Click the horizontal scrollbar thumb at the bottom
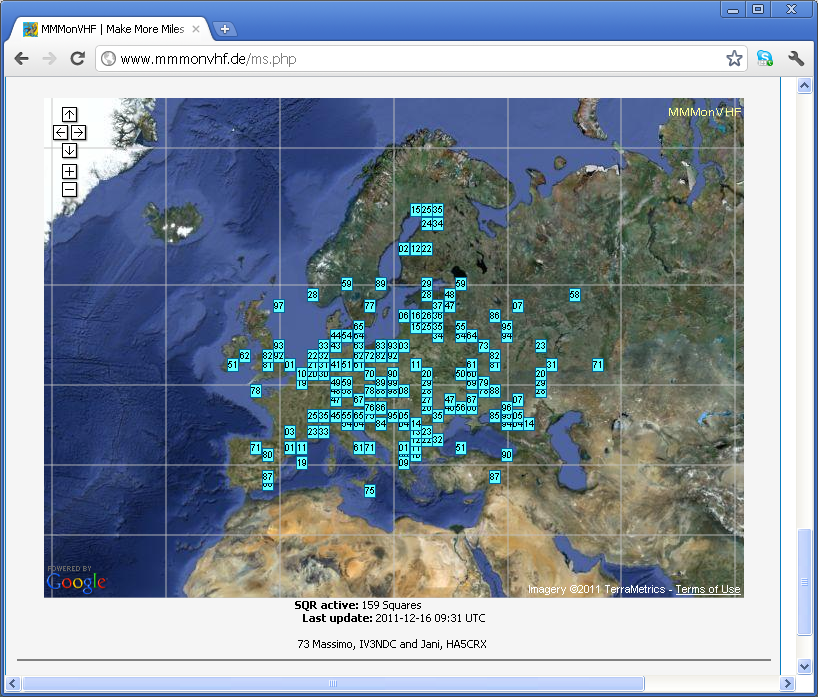The image size is (818, 697). tap(333, 684)
